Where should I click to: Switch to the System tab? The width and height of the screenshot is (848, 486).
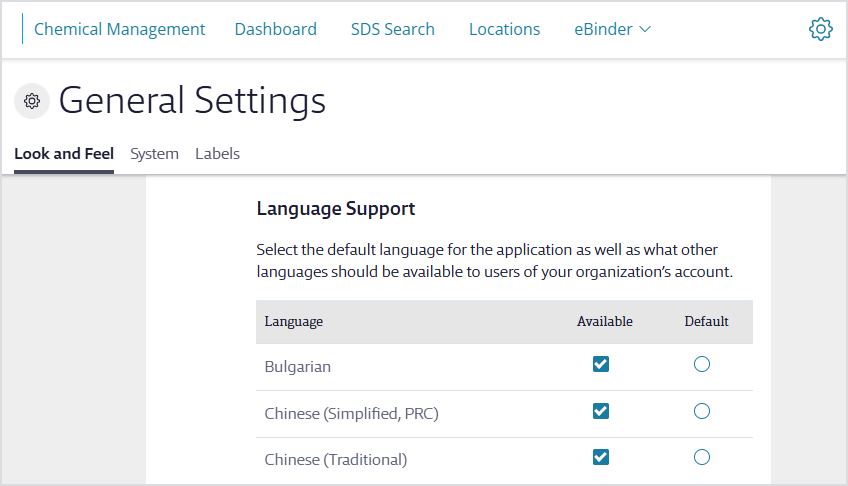point(154,154)
